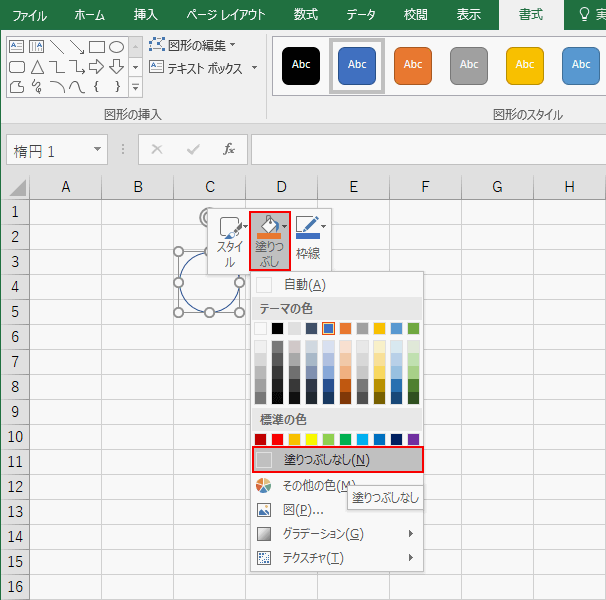Select the elbow connector shape

click(x=57, y=67)
